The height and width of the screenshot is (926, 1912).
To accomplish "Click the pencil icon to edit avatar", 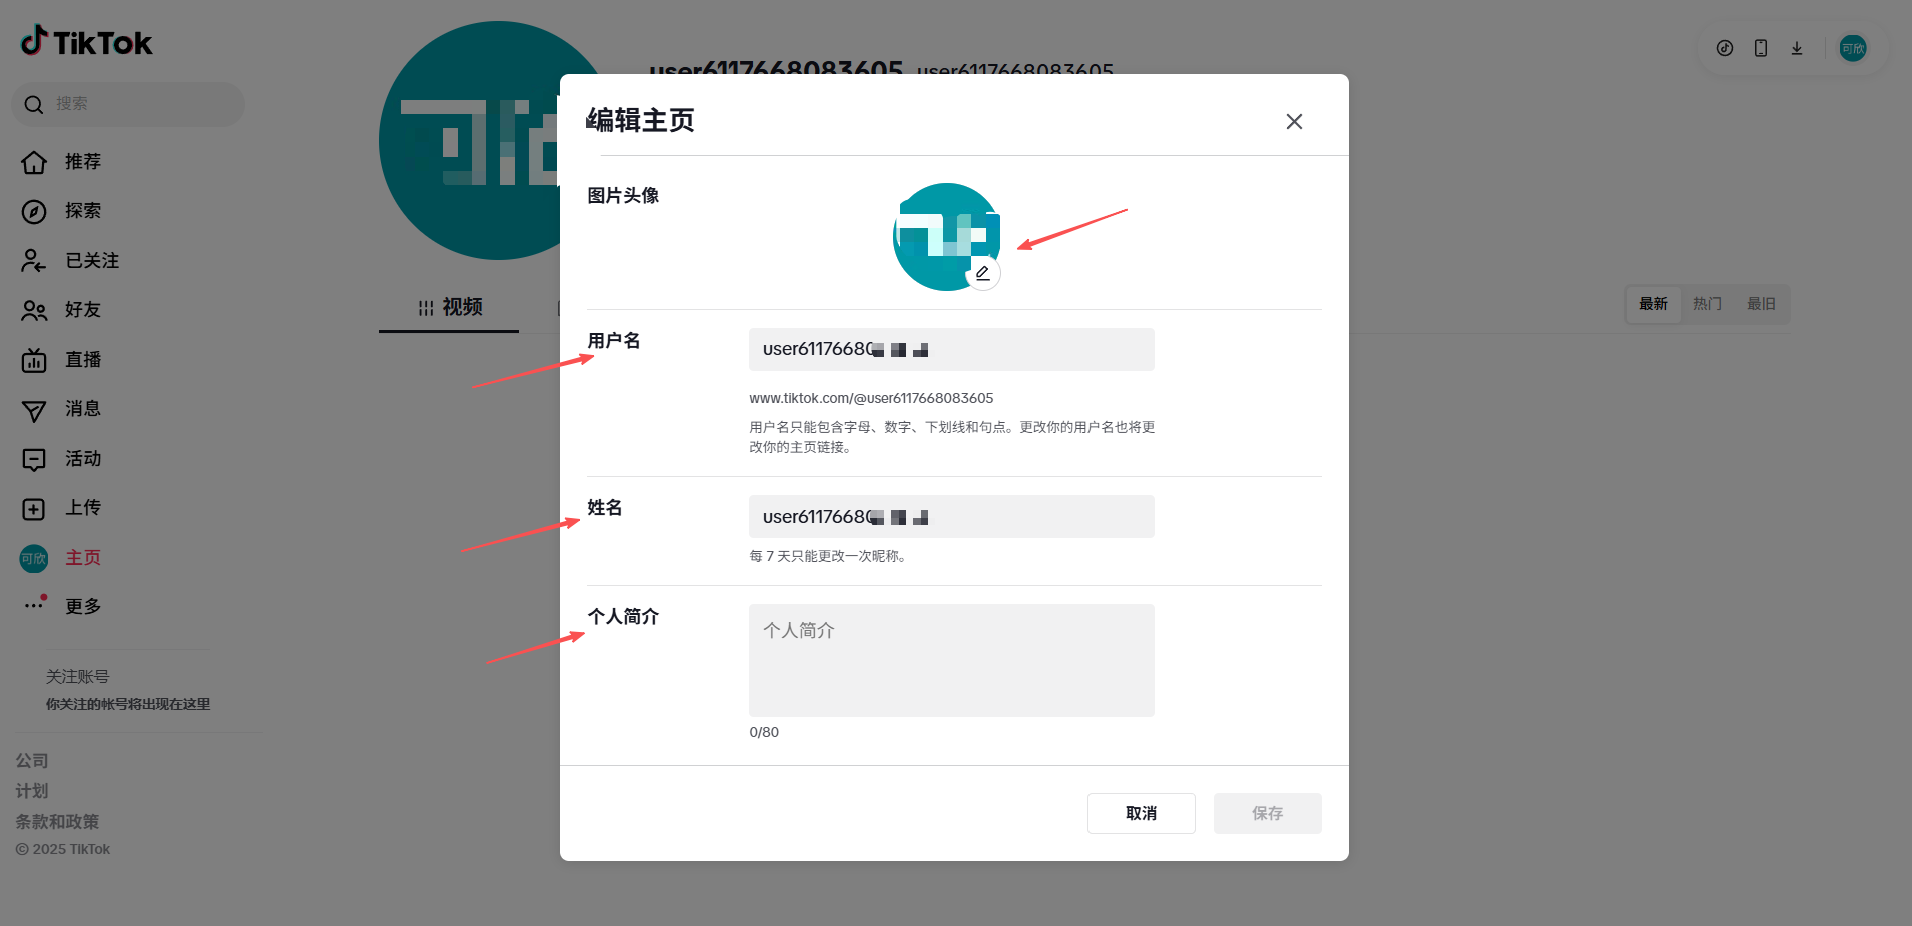I will 983,272.
